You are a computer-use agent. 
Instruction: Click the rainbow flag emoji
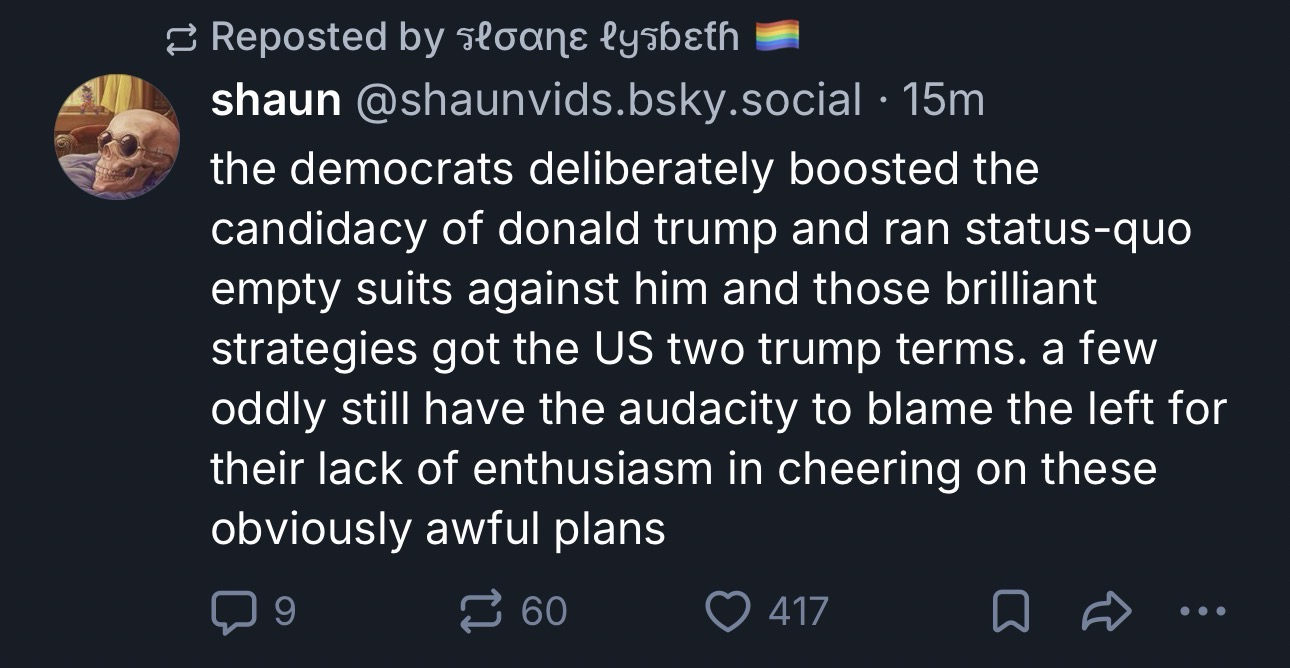(x=776, y=38)
